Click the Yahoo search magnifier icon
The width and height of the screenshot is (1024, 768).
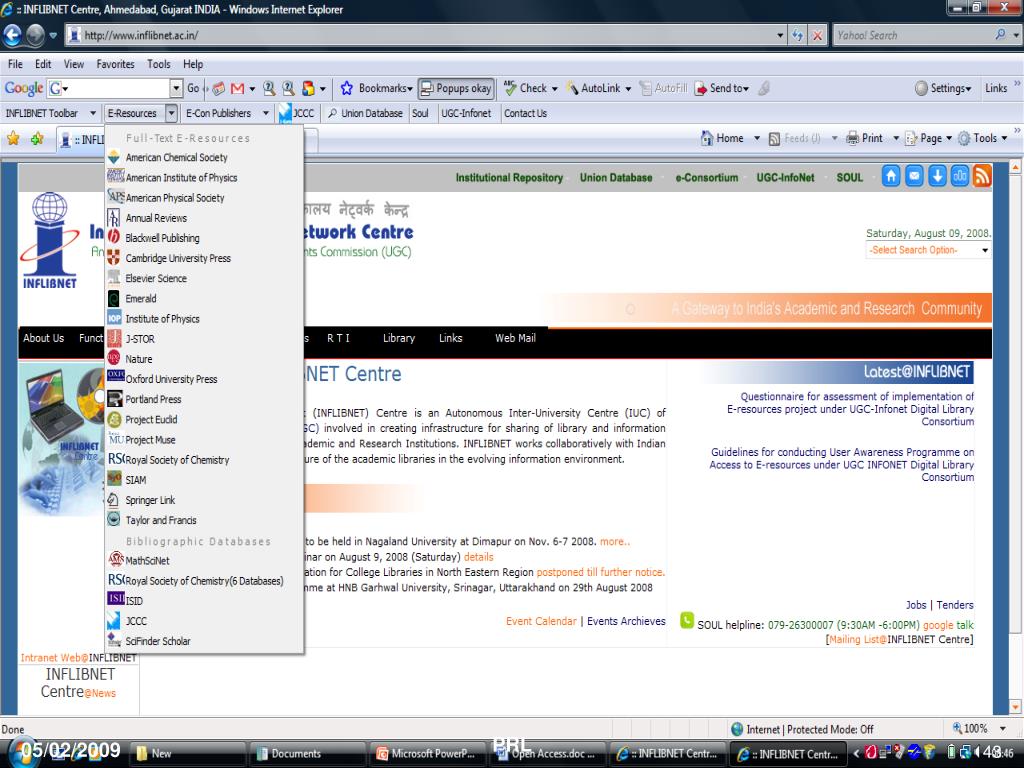[x=1000, y=35]
